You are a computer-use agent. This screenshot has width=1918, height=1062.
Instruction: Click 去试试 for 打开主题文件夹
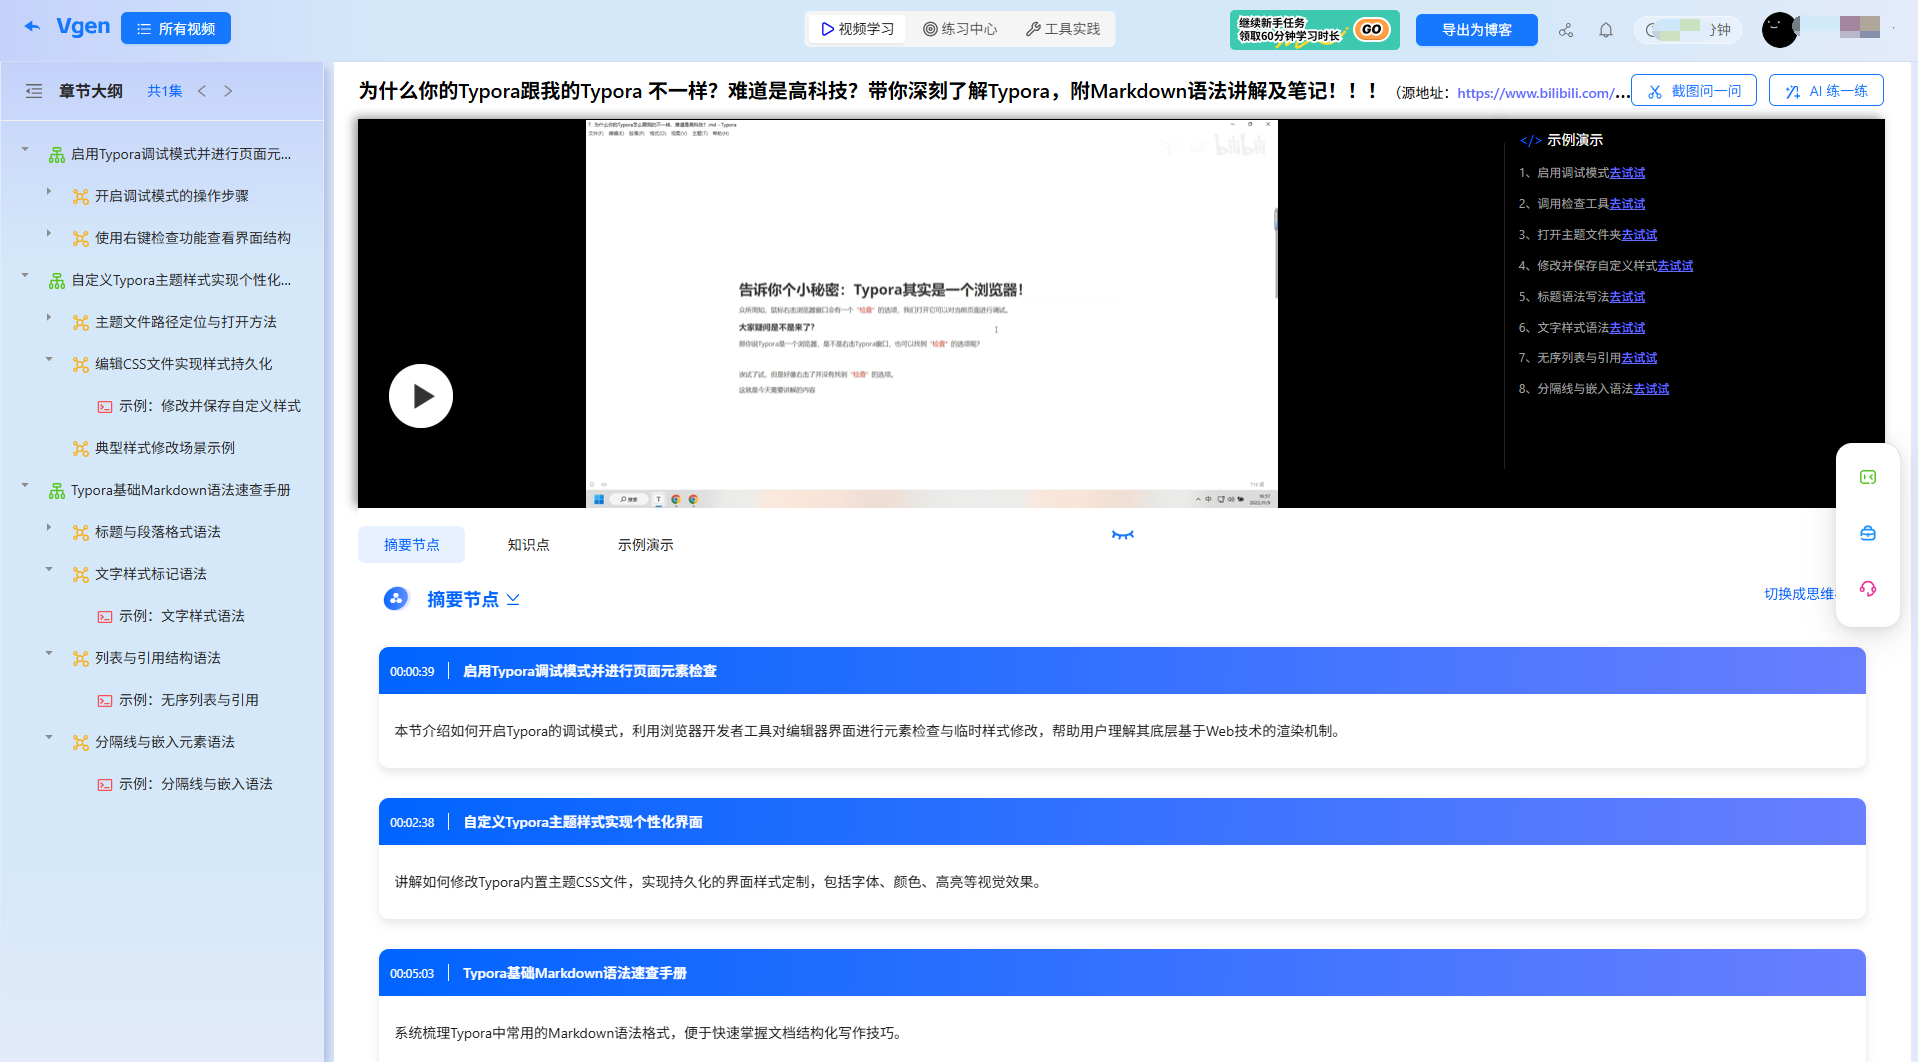point(1639,235)
